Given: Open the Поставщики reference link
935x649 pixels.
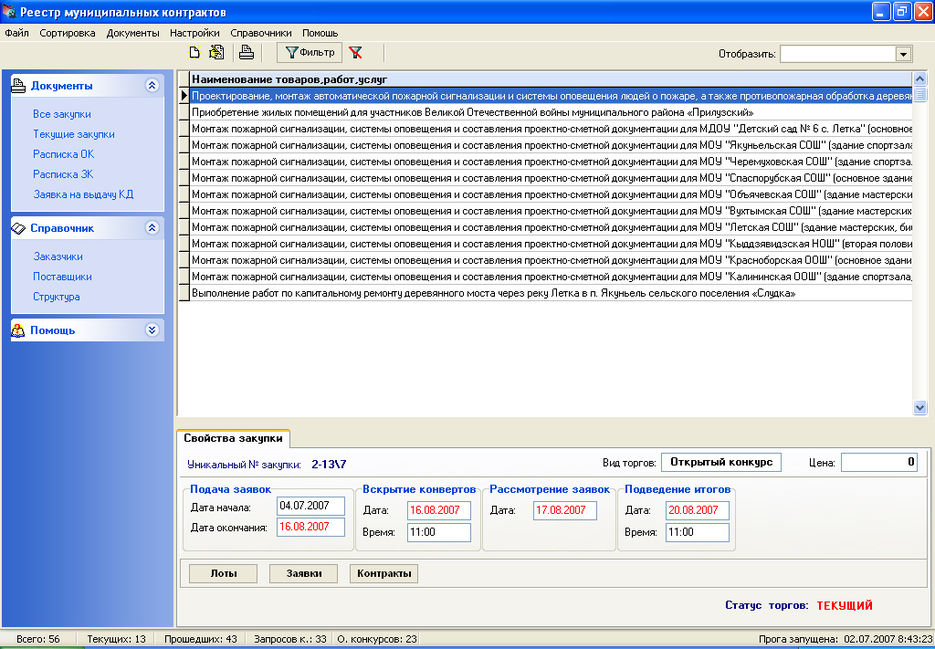Looking at the screenshot, I should [63, 276].
